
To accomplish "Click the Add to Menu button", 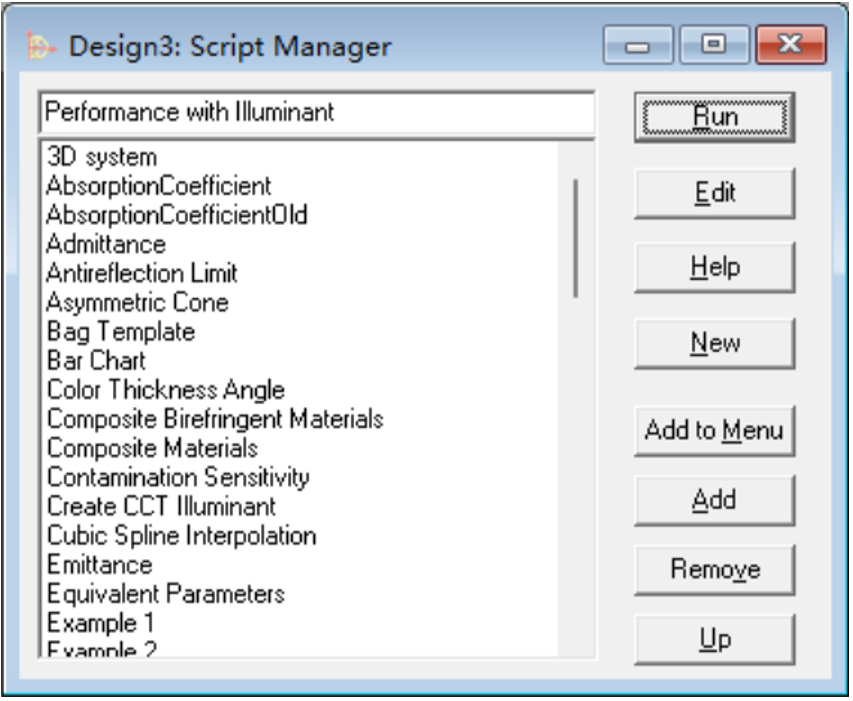I will (x=714, y=431).
